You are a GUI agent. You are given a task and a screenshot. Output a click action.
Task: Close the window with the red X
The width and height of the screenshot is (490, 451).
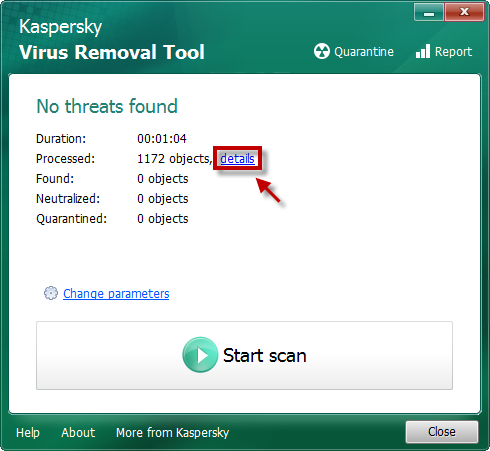pos(464,12)
